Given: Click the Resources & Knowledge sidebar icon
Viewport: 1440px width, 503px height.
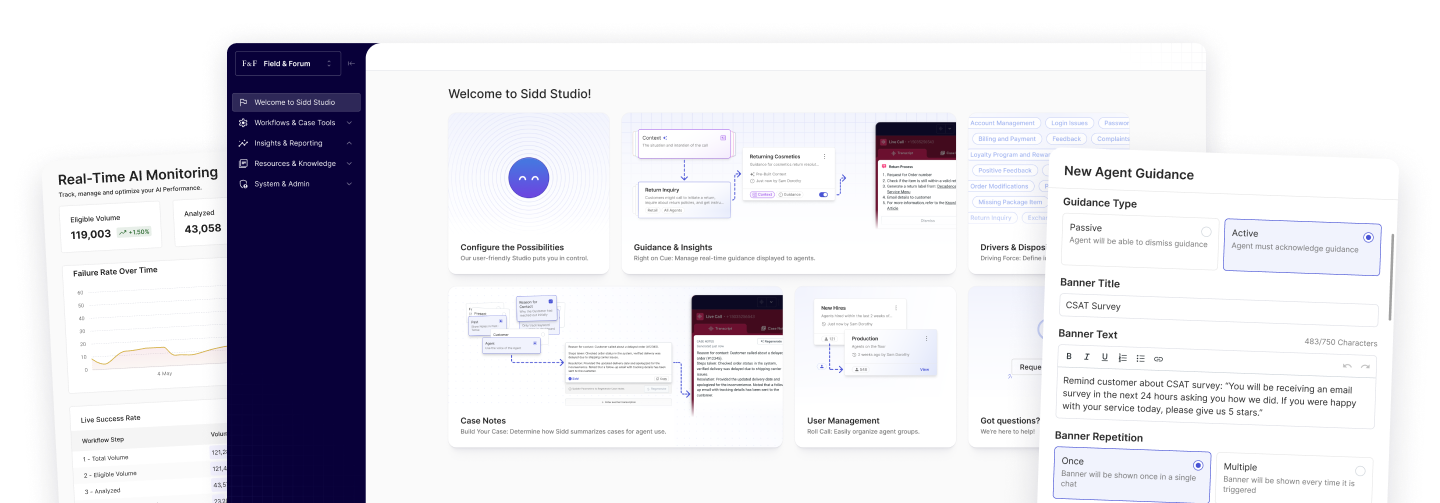Looking at the screenshot, I should [243, 163].
